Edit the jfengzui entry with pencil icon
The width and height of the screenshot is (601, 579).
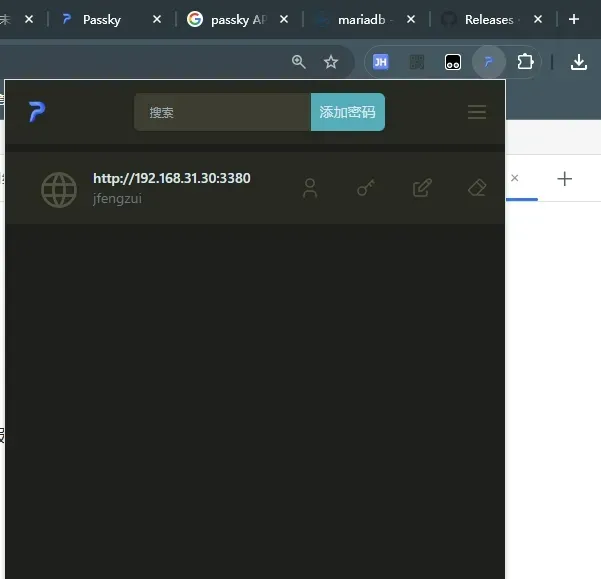(x=422, y=188)
